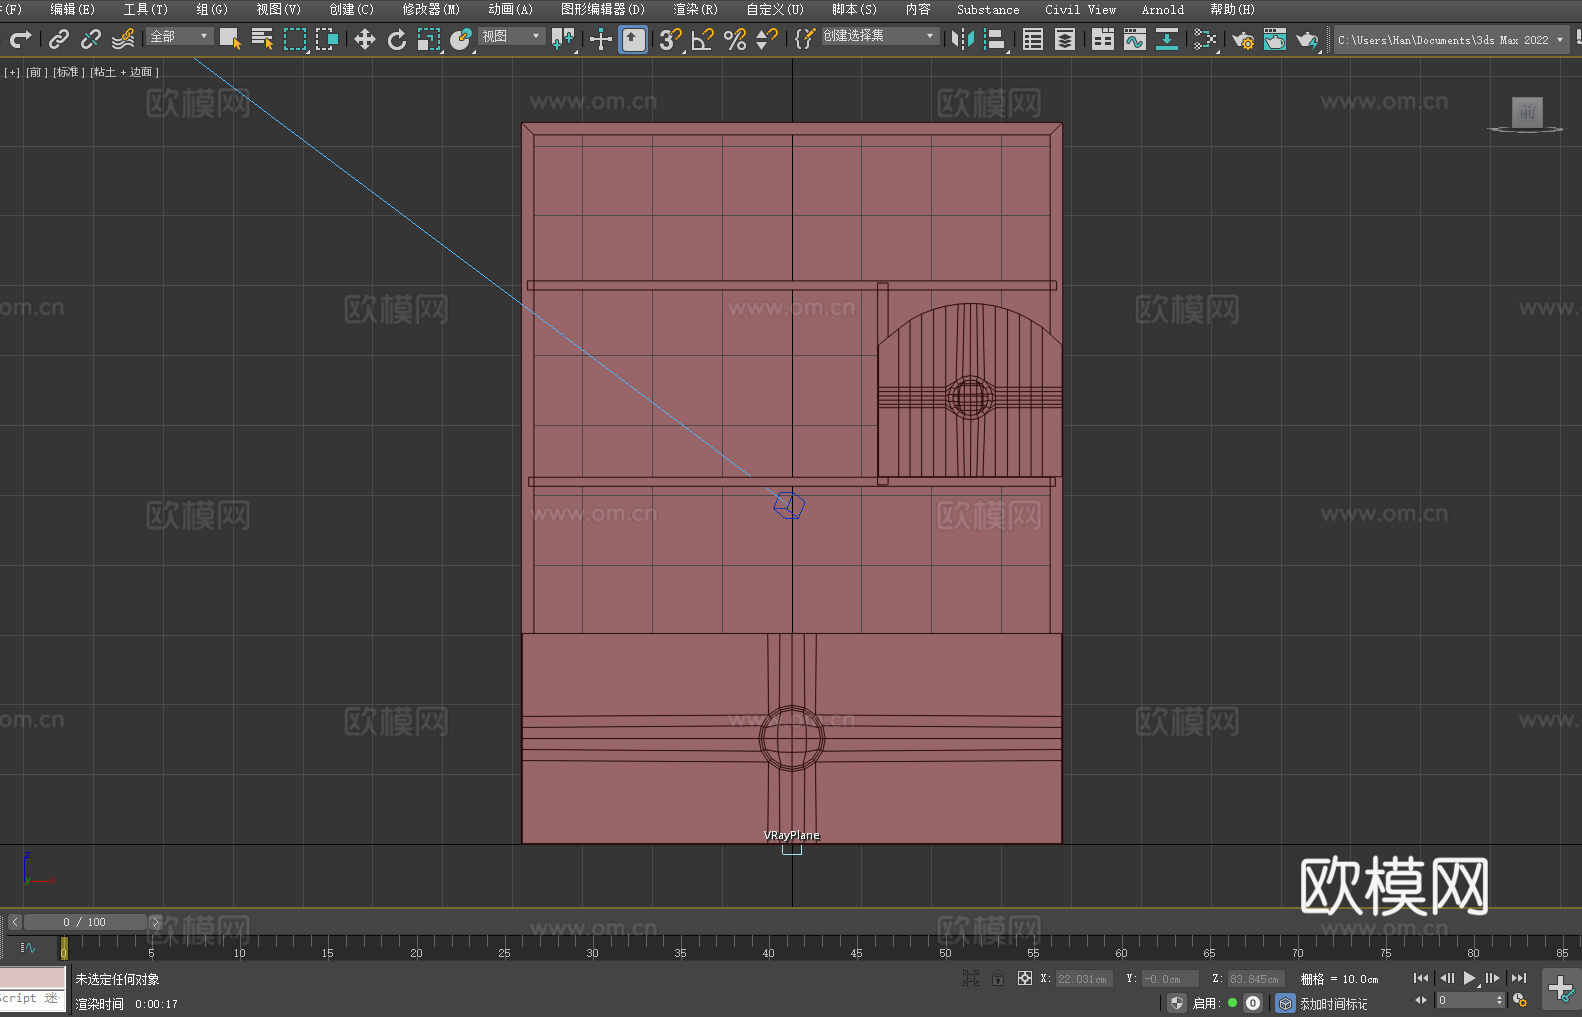The image size is (1582, 1017).
Task: Click the pink MAXScript listener field
Action: pyautogui.click(x=32, y=978)
